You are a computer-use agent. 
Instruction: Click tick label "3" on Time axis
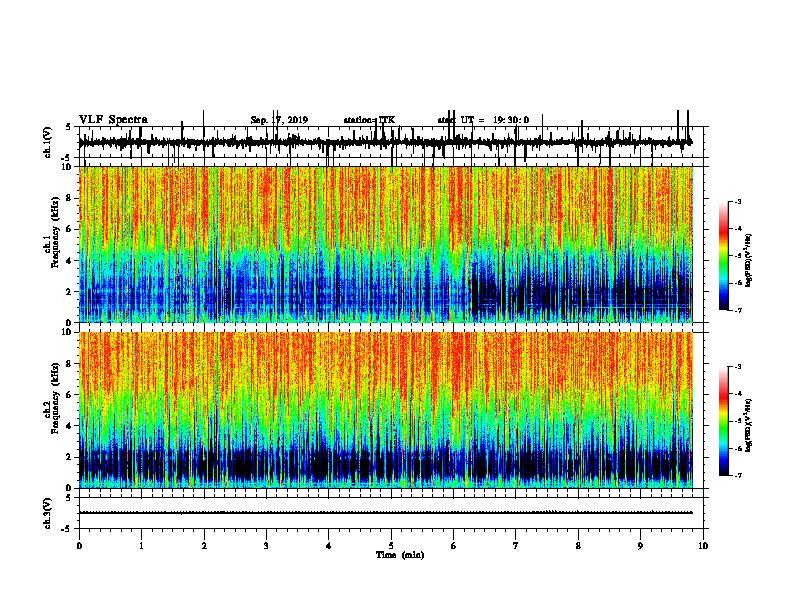point(266,546)
